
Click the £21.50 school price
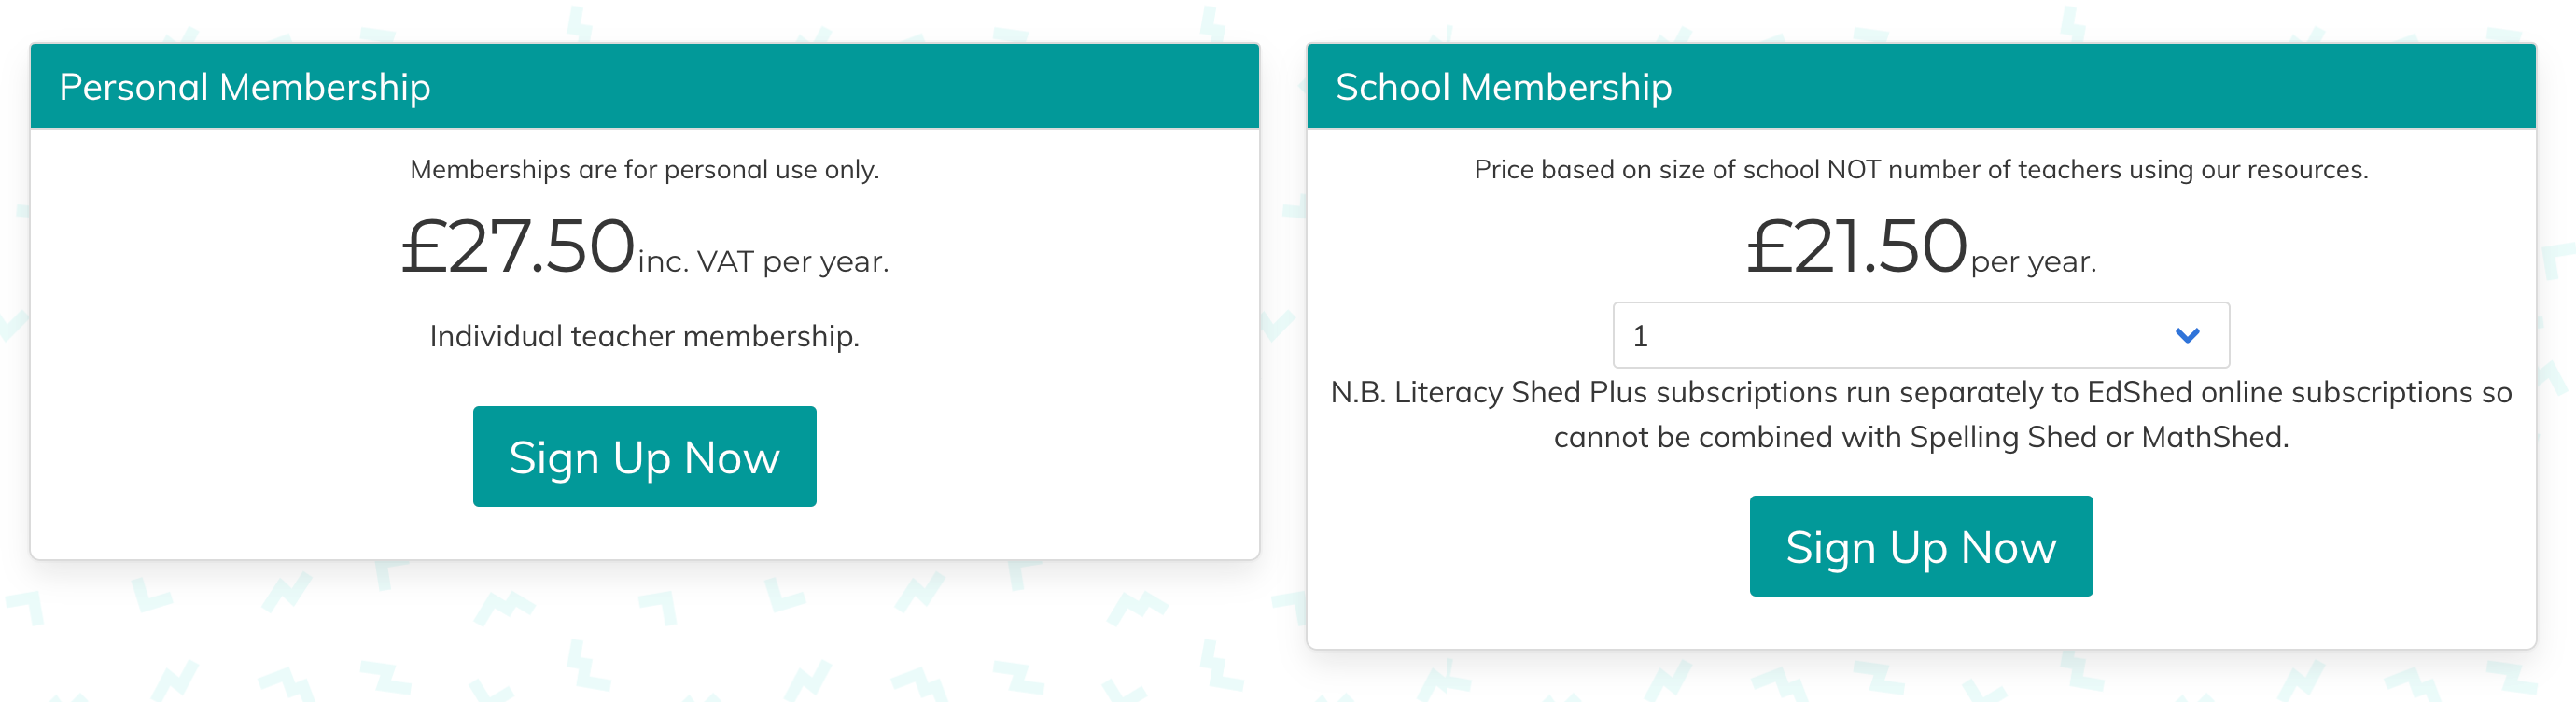1857,246
